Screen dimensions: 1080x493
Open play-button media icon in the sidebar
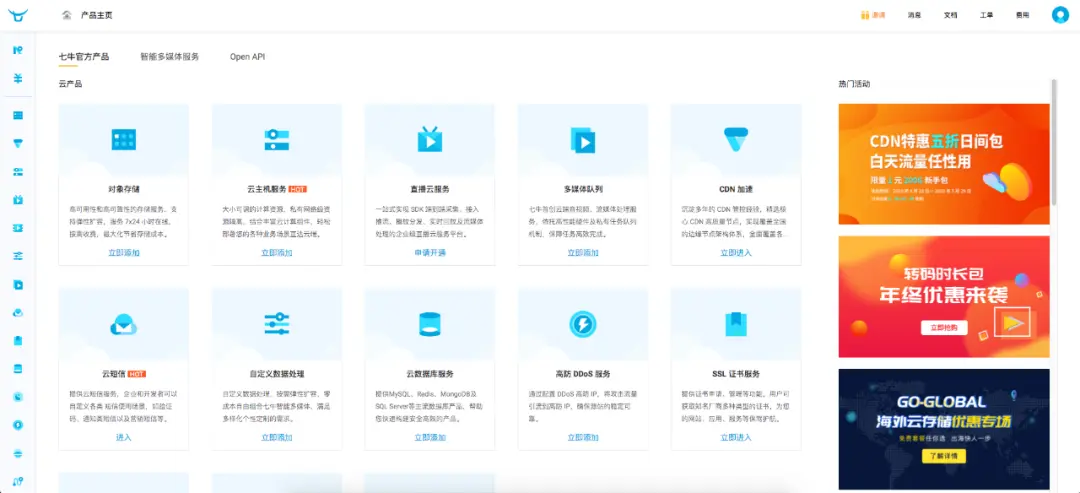click(x=18, y=284)
